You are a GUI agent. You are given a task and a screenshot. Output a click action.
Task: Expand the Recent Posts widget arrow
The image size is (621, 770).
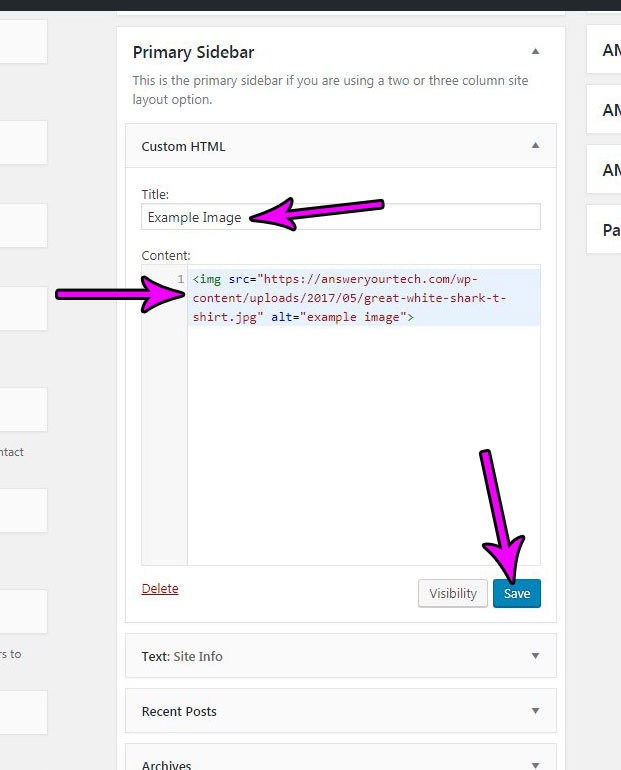click(535, 711)
